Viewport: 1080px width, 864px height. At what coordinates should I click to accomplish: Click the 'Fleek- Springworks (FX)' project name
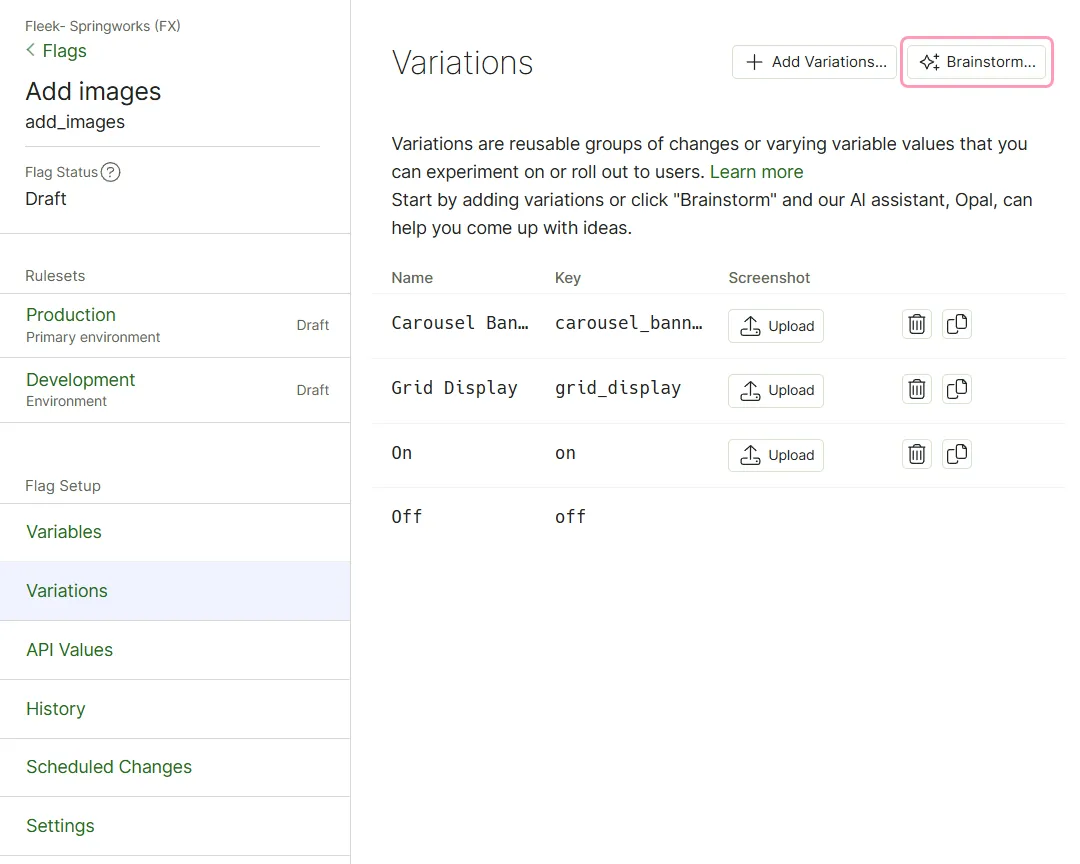[103, 26]
